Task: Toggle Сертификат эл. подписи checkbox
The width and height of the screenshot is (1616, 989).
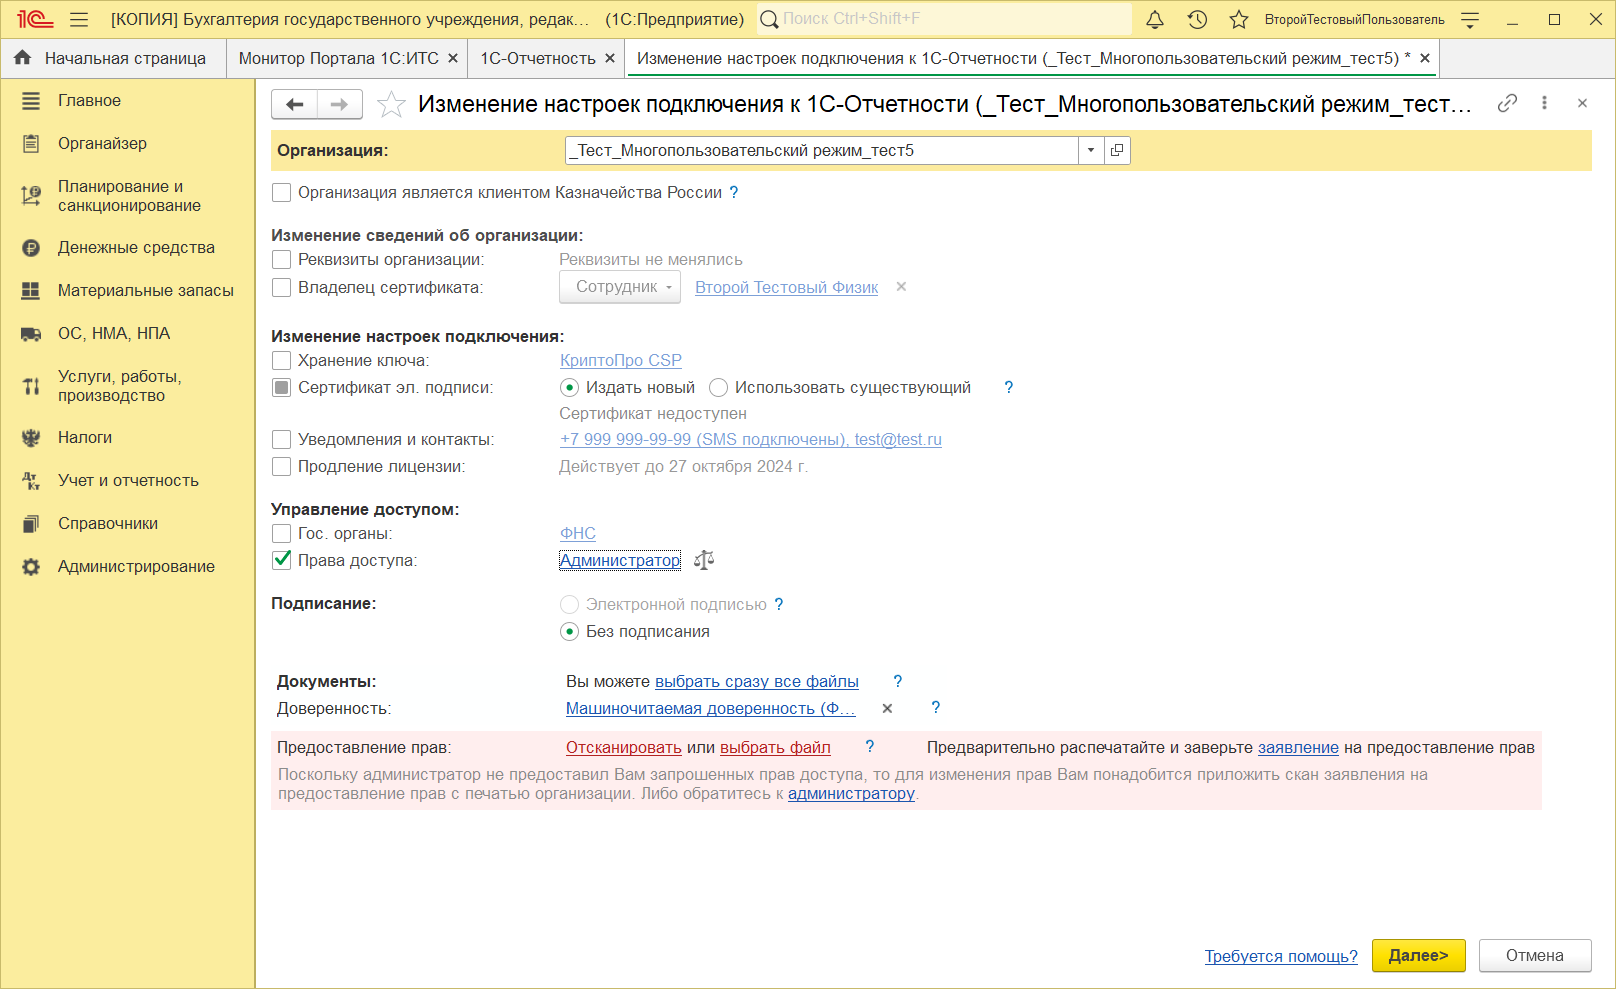Action: (x=282, y=388)
